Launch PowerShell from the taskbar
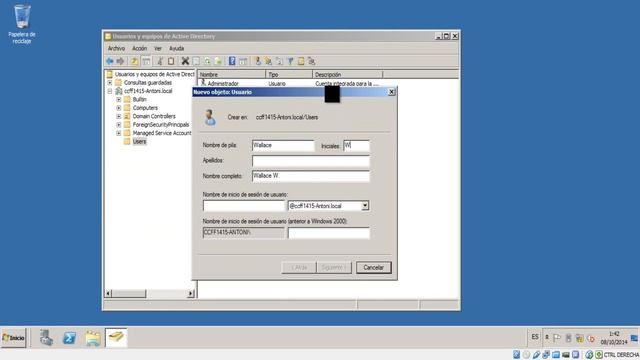Image resolution: width=640 pixels, height=360 pixels. [x=69, y=338]
